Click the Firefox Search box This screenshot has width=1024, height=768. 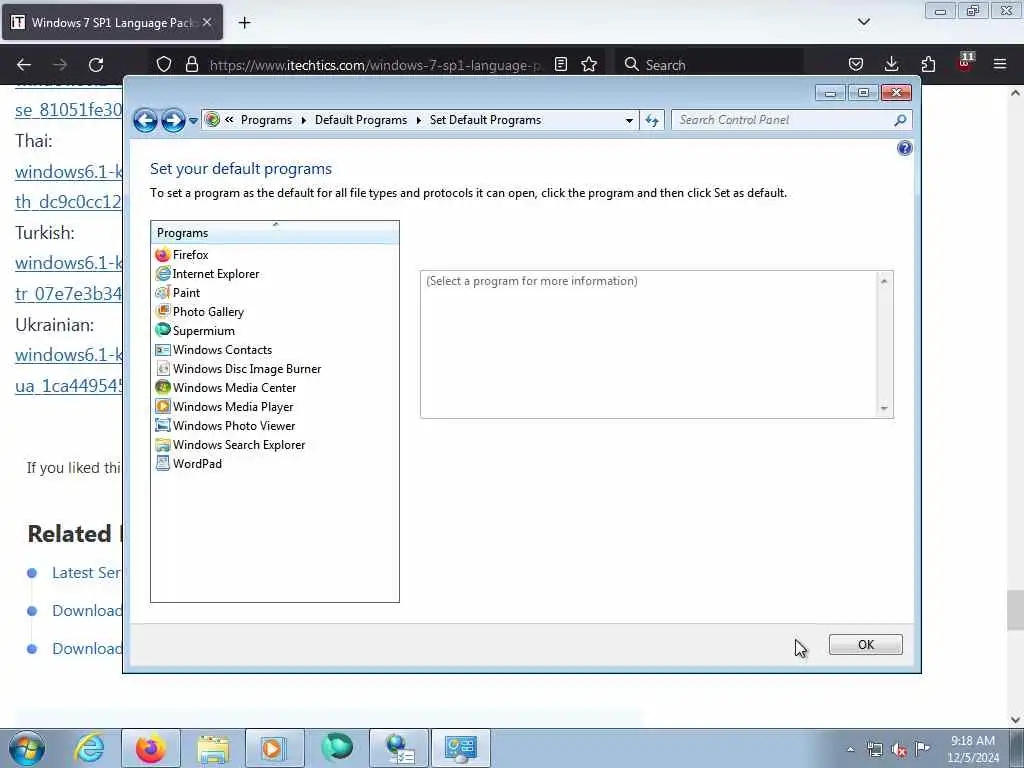point(711,65)
